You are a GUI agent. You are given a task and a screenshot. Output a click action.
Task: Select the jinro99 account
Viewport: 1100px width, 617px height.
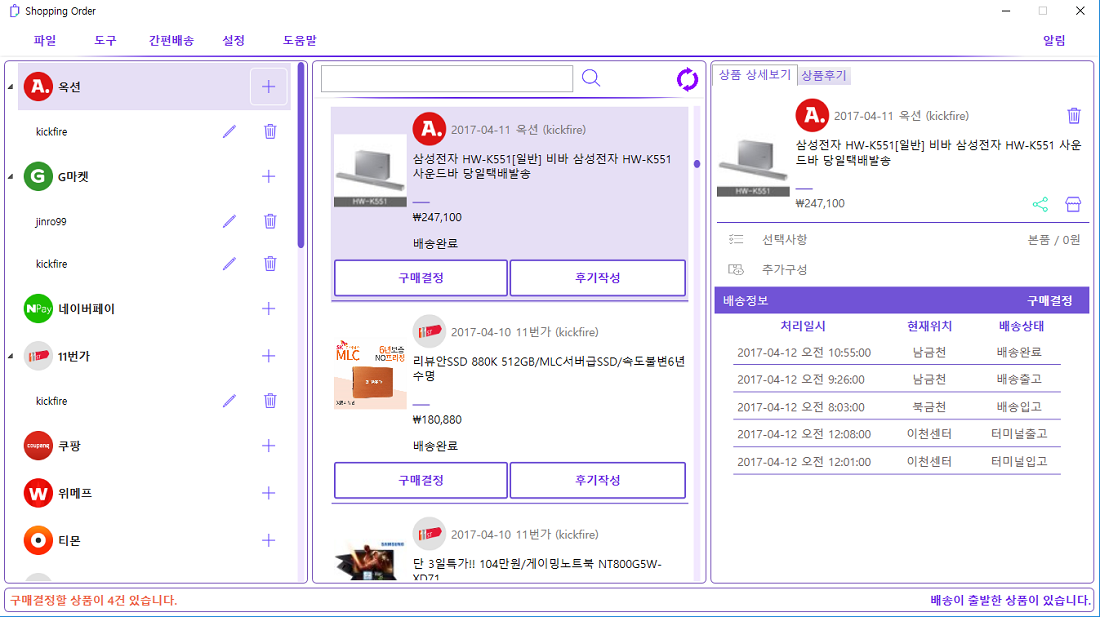(51, 222)
